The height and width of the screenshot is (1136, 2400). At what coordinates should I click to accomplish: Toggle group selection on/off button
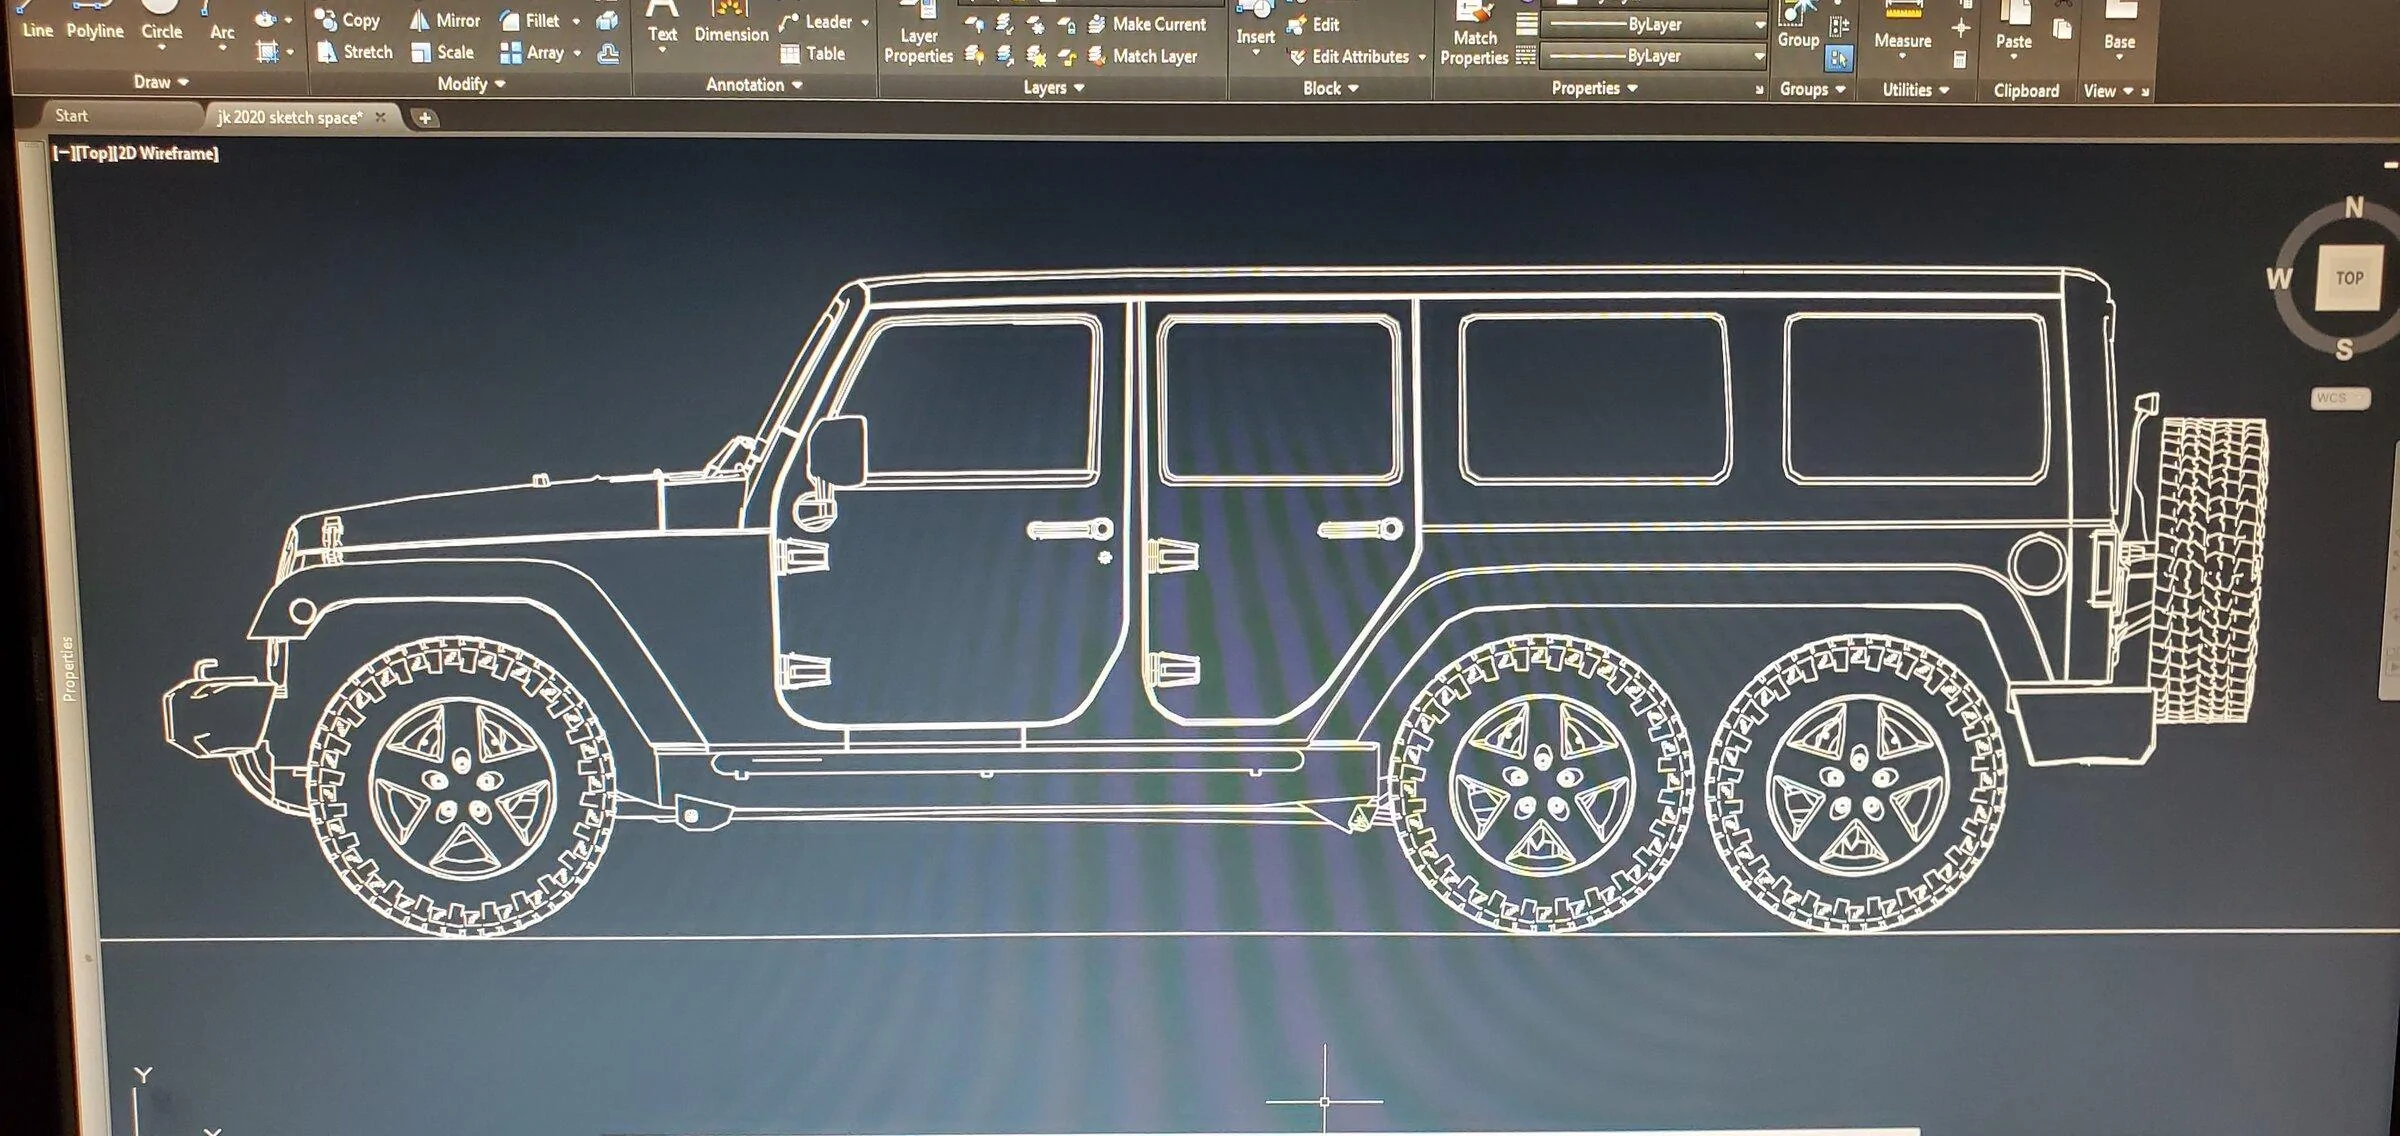tap(1838, 60)
